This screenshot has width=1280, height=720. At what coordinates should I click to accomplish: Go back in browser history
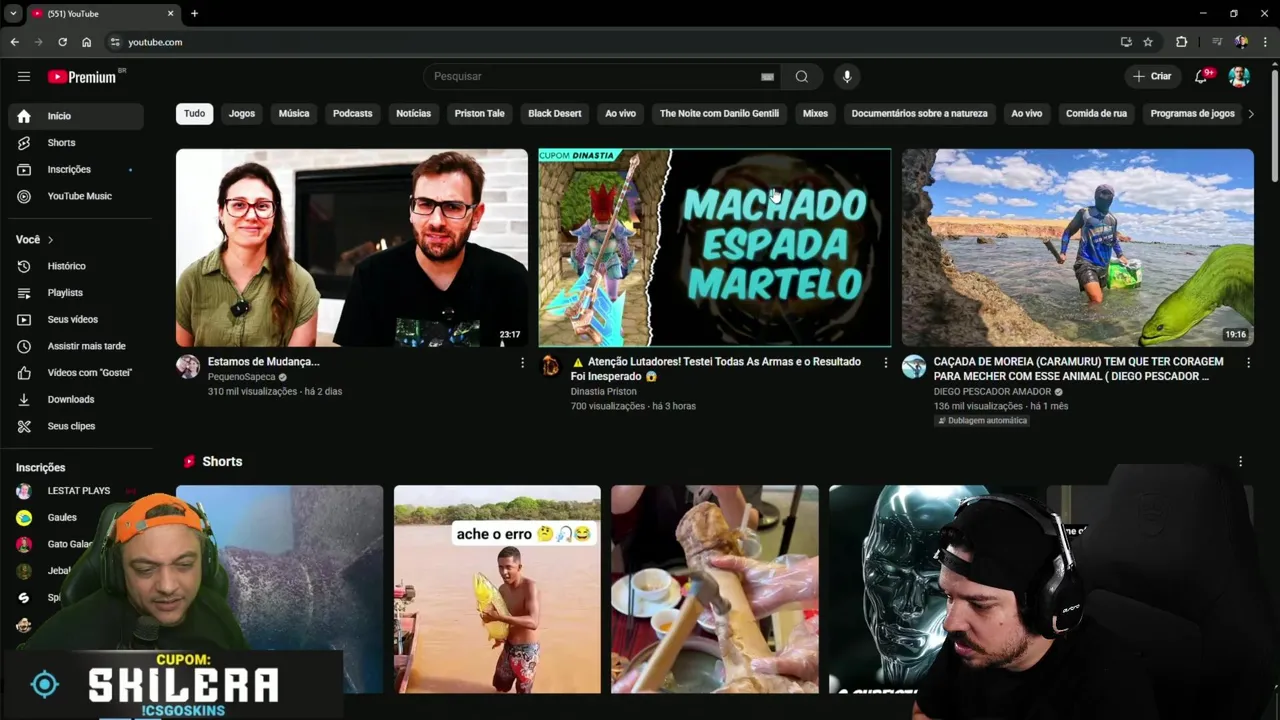[14, 42]
